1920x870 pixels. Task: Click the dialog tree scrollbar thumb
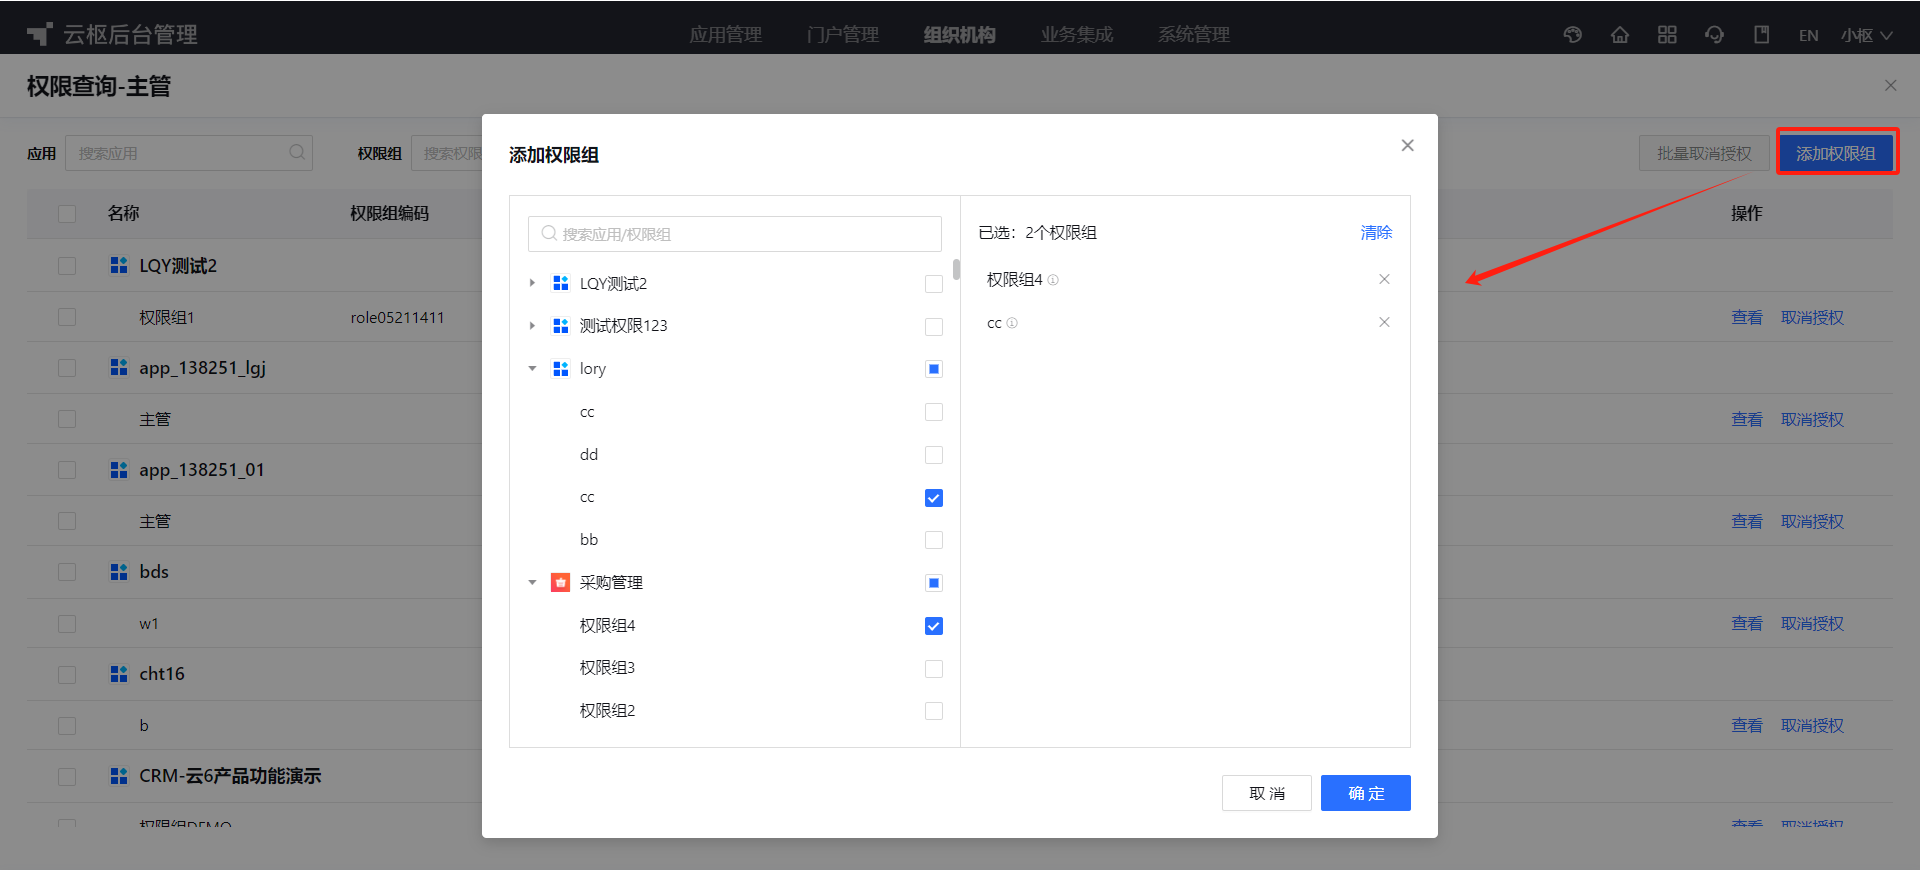tap(956, 270)
